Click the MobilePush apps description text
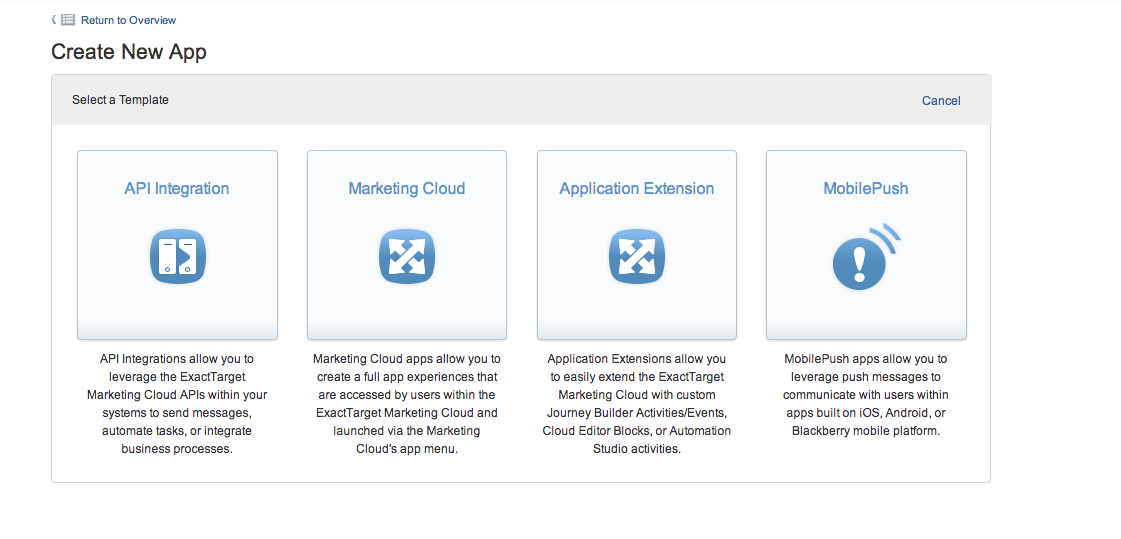 pos(866,395)
